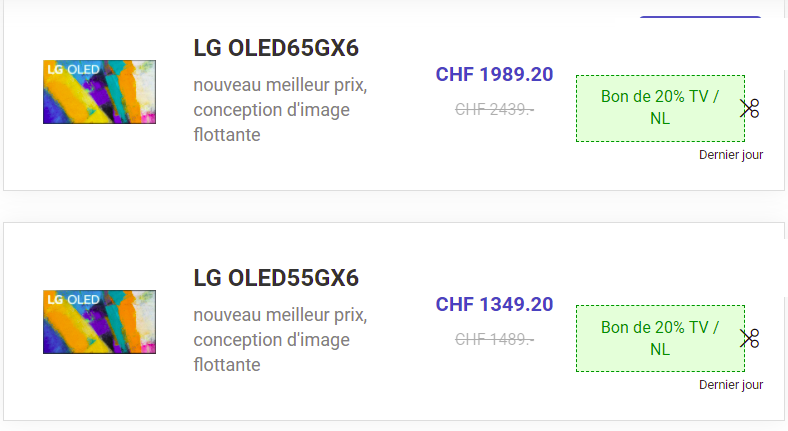Open the LG OLED65GX6 title link

(x=276, y=48)
